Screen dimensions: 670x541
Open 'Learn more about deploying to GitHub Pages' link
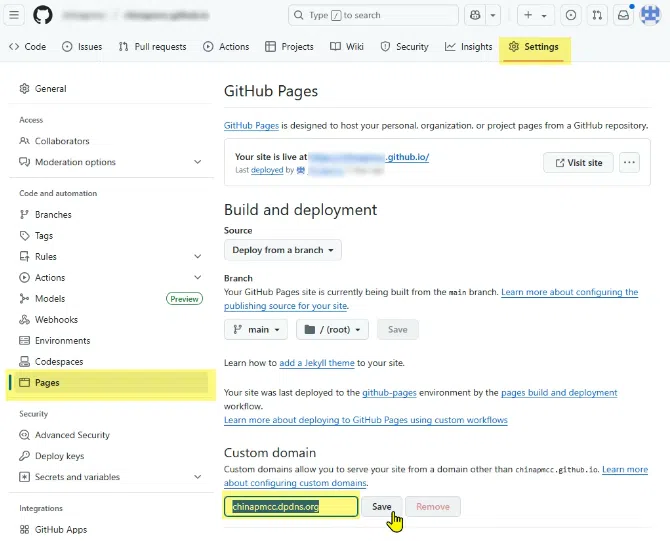point(366,420)
